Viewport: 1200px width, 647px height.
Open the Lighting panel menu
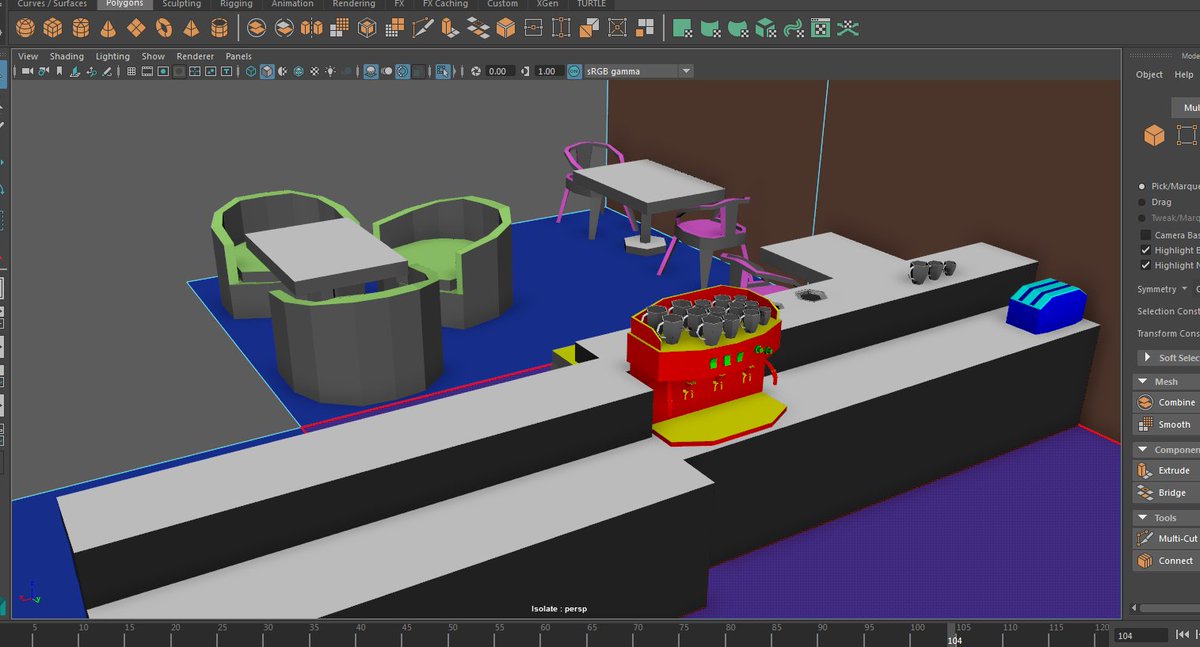coord(113,56)
